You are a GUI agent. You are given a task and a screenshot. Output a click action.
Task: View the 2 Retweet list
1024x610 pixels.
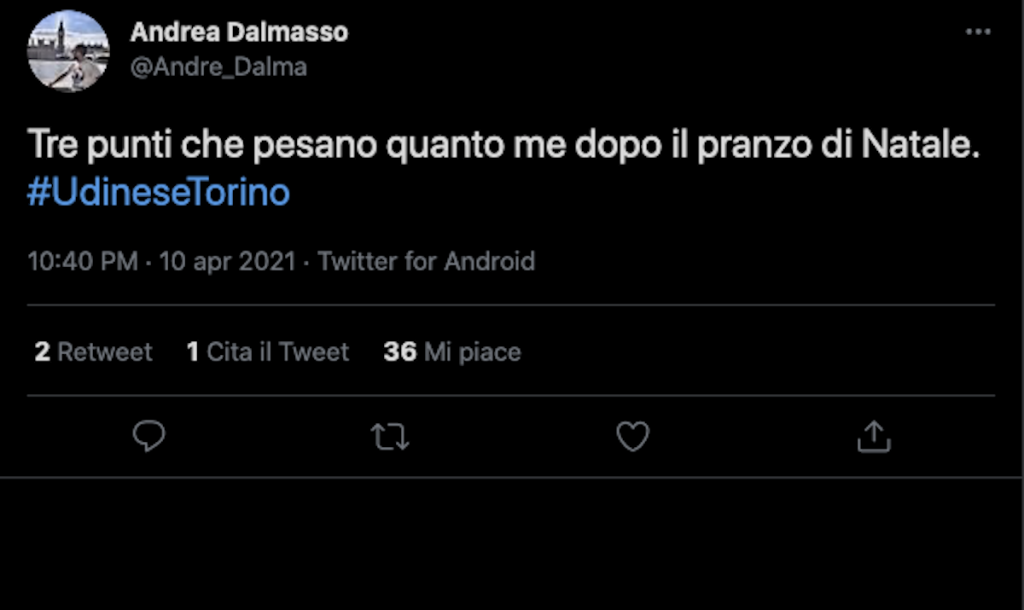(93, 352)
